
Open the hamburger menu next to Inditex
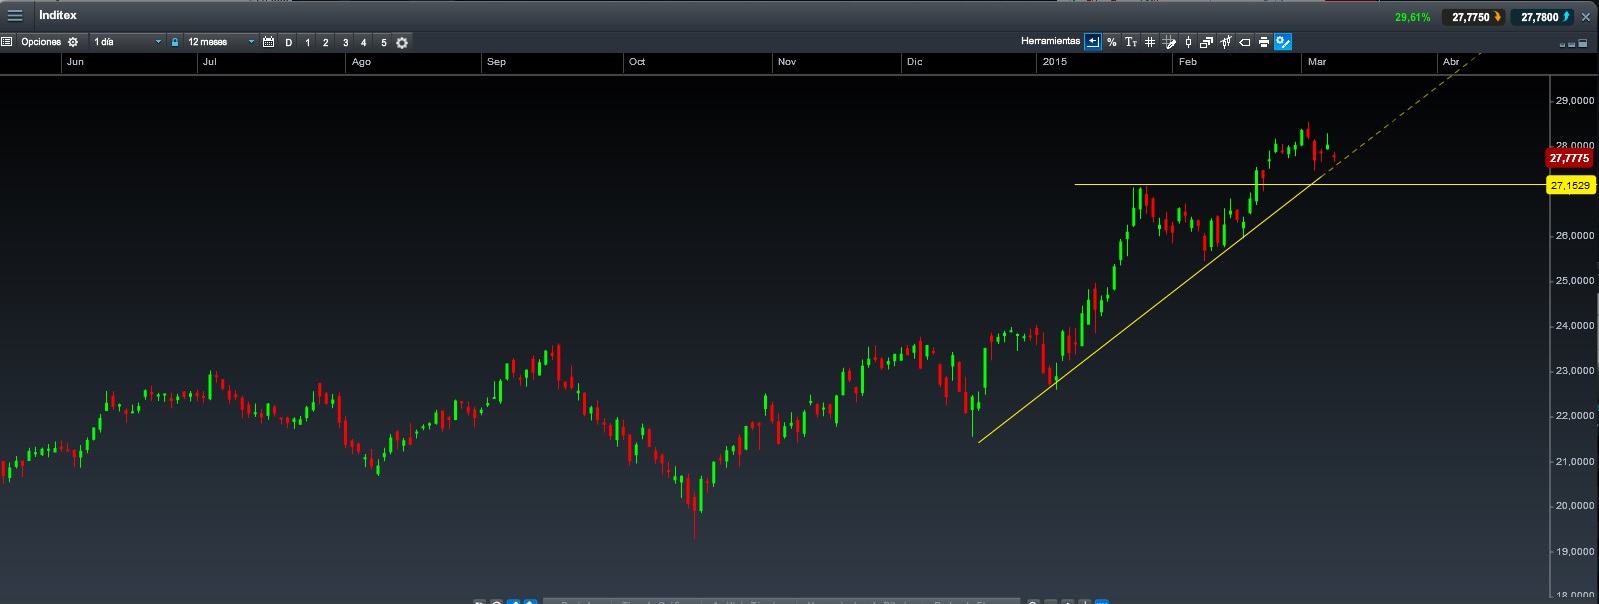[x=15, y=16]
